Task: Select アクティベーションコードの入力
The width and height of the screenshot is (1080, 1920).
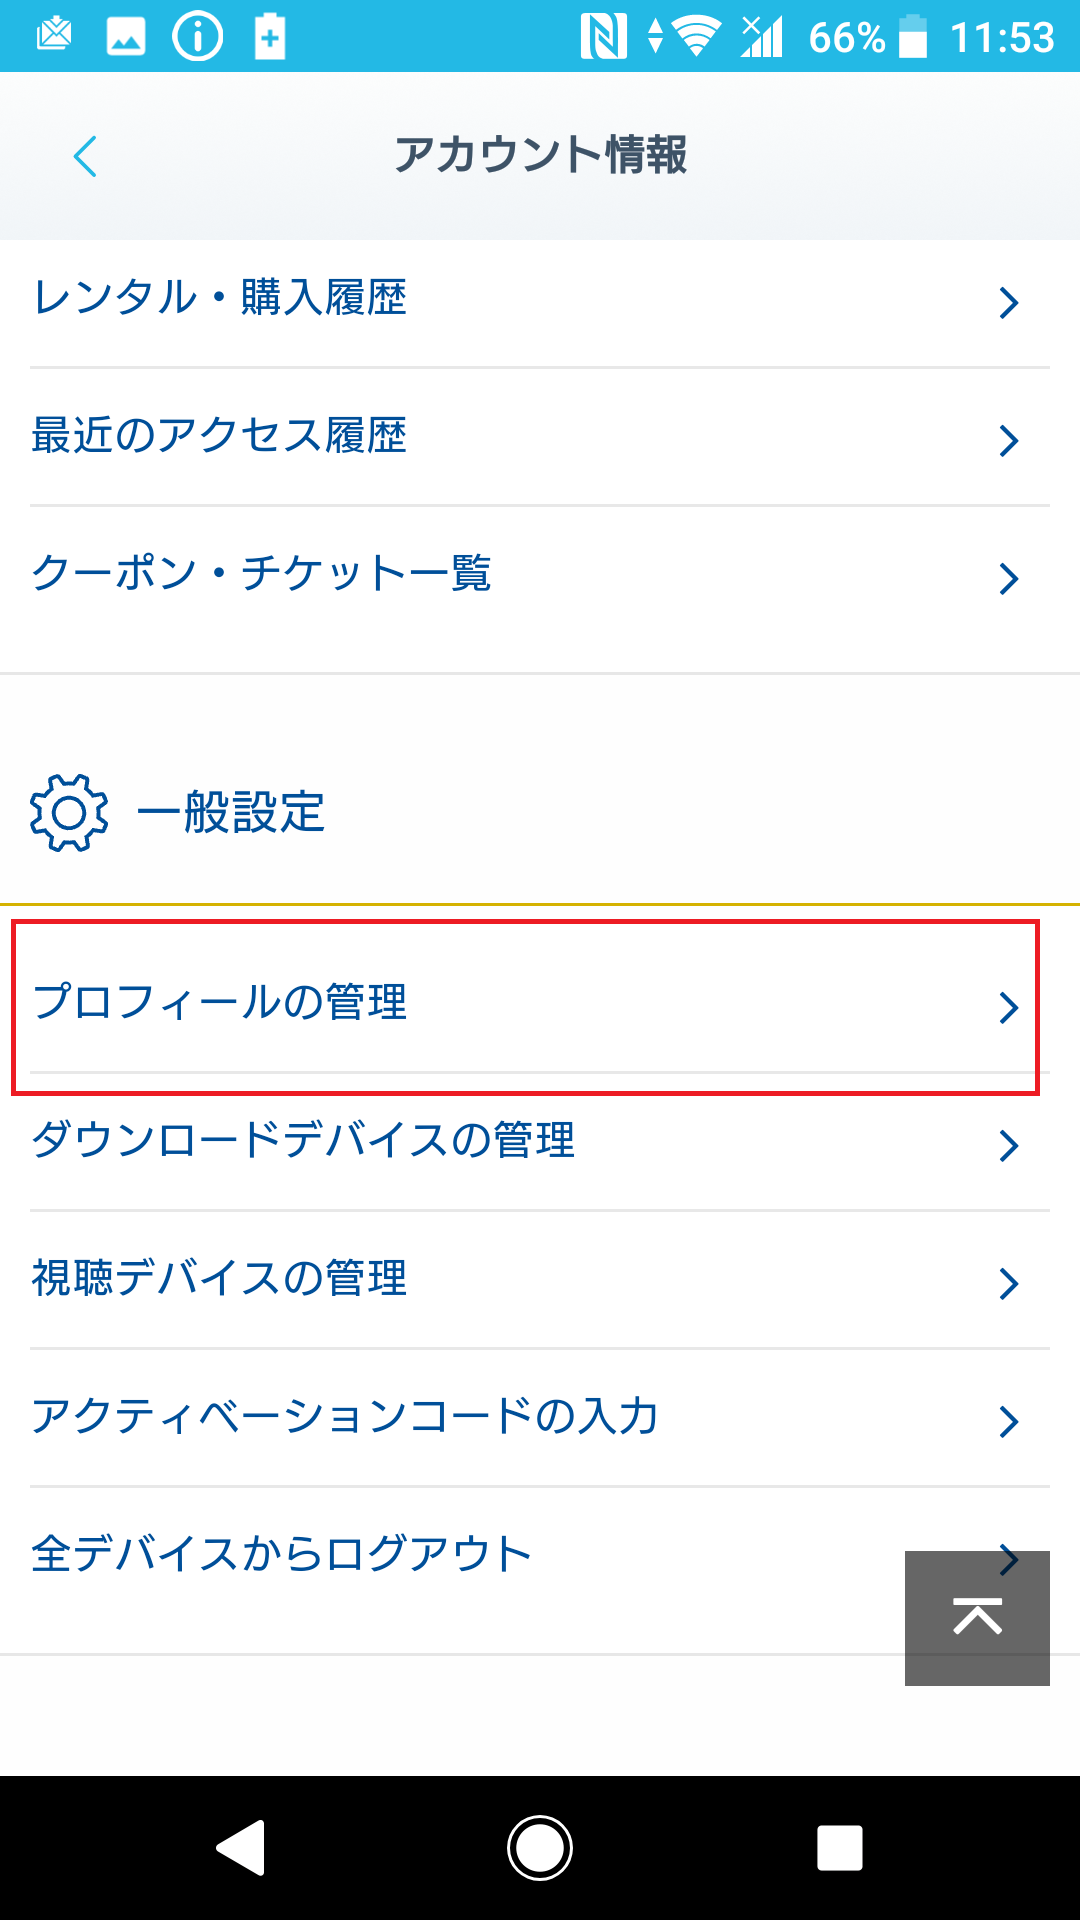Action: [540, 1418]
